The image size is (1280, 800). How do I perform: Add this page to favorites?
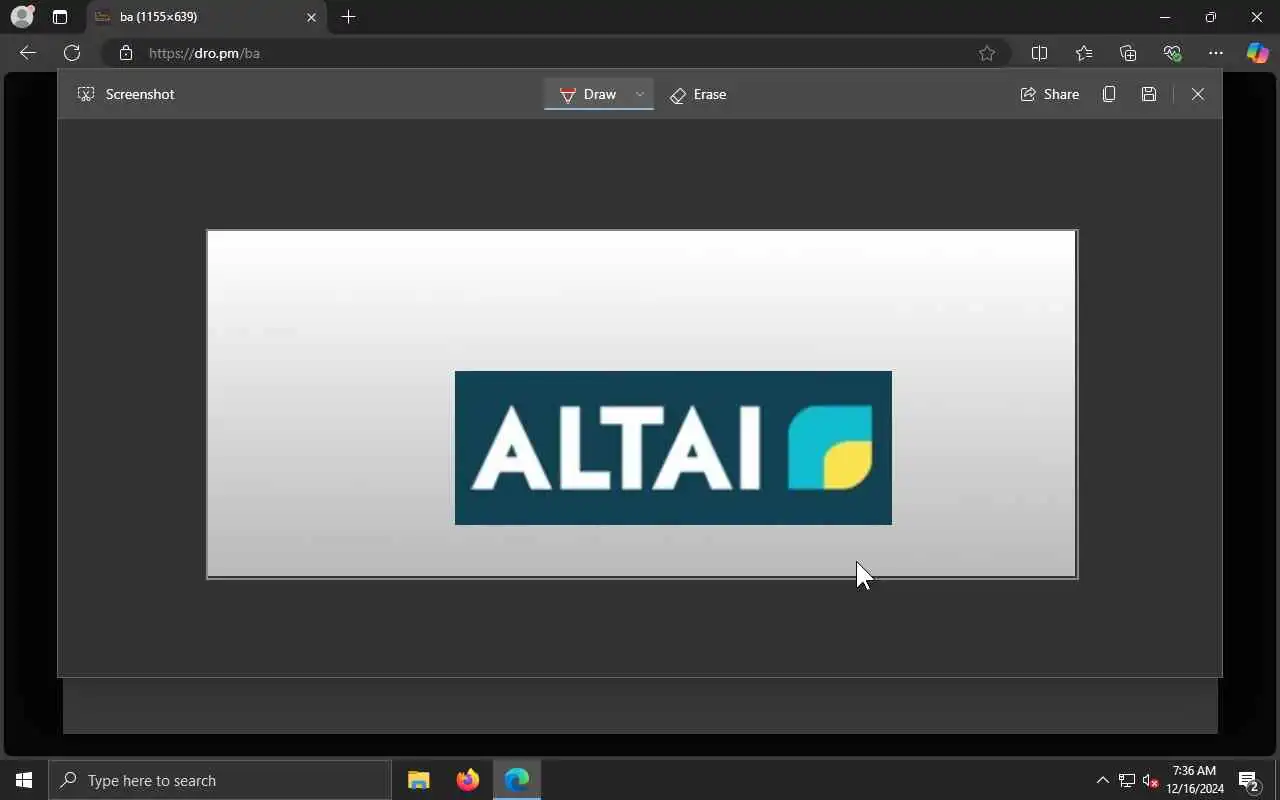[x=987, y=53]
